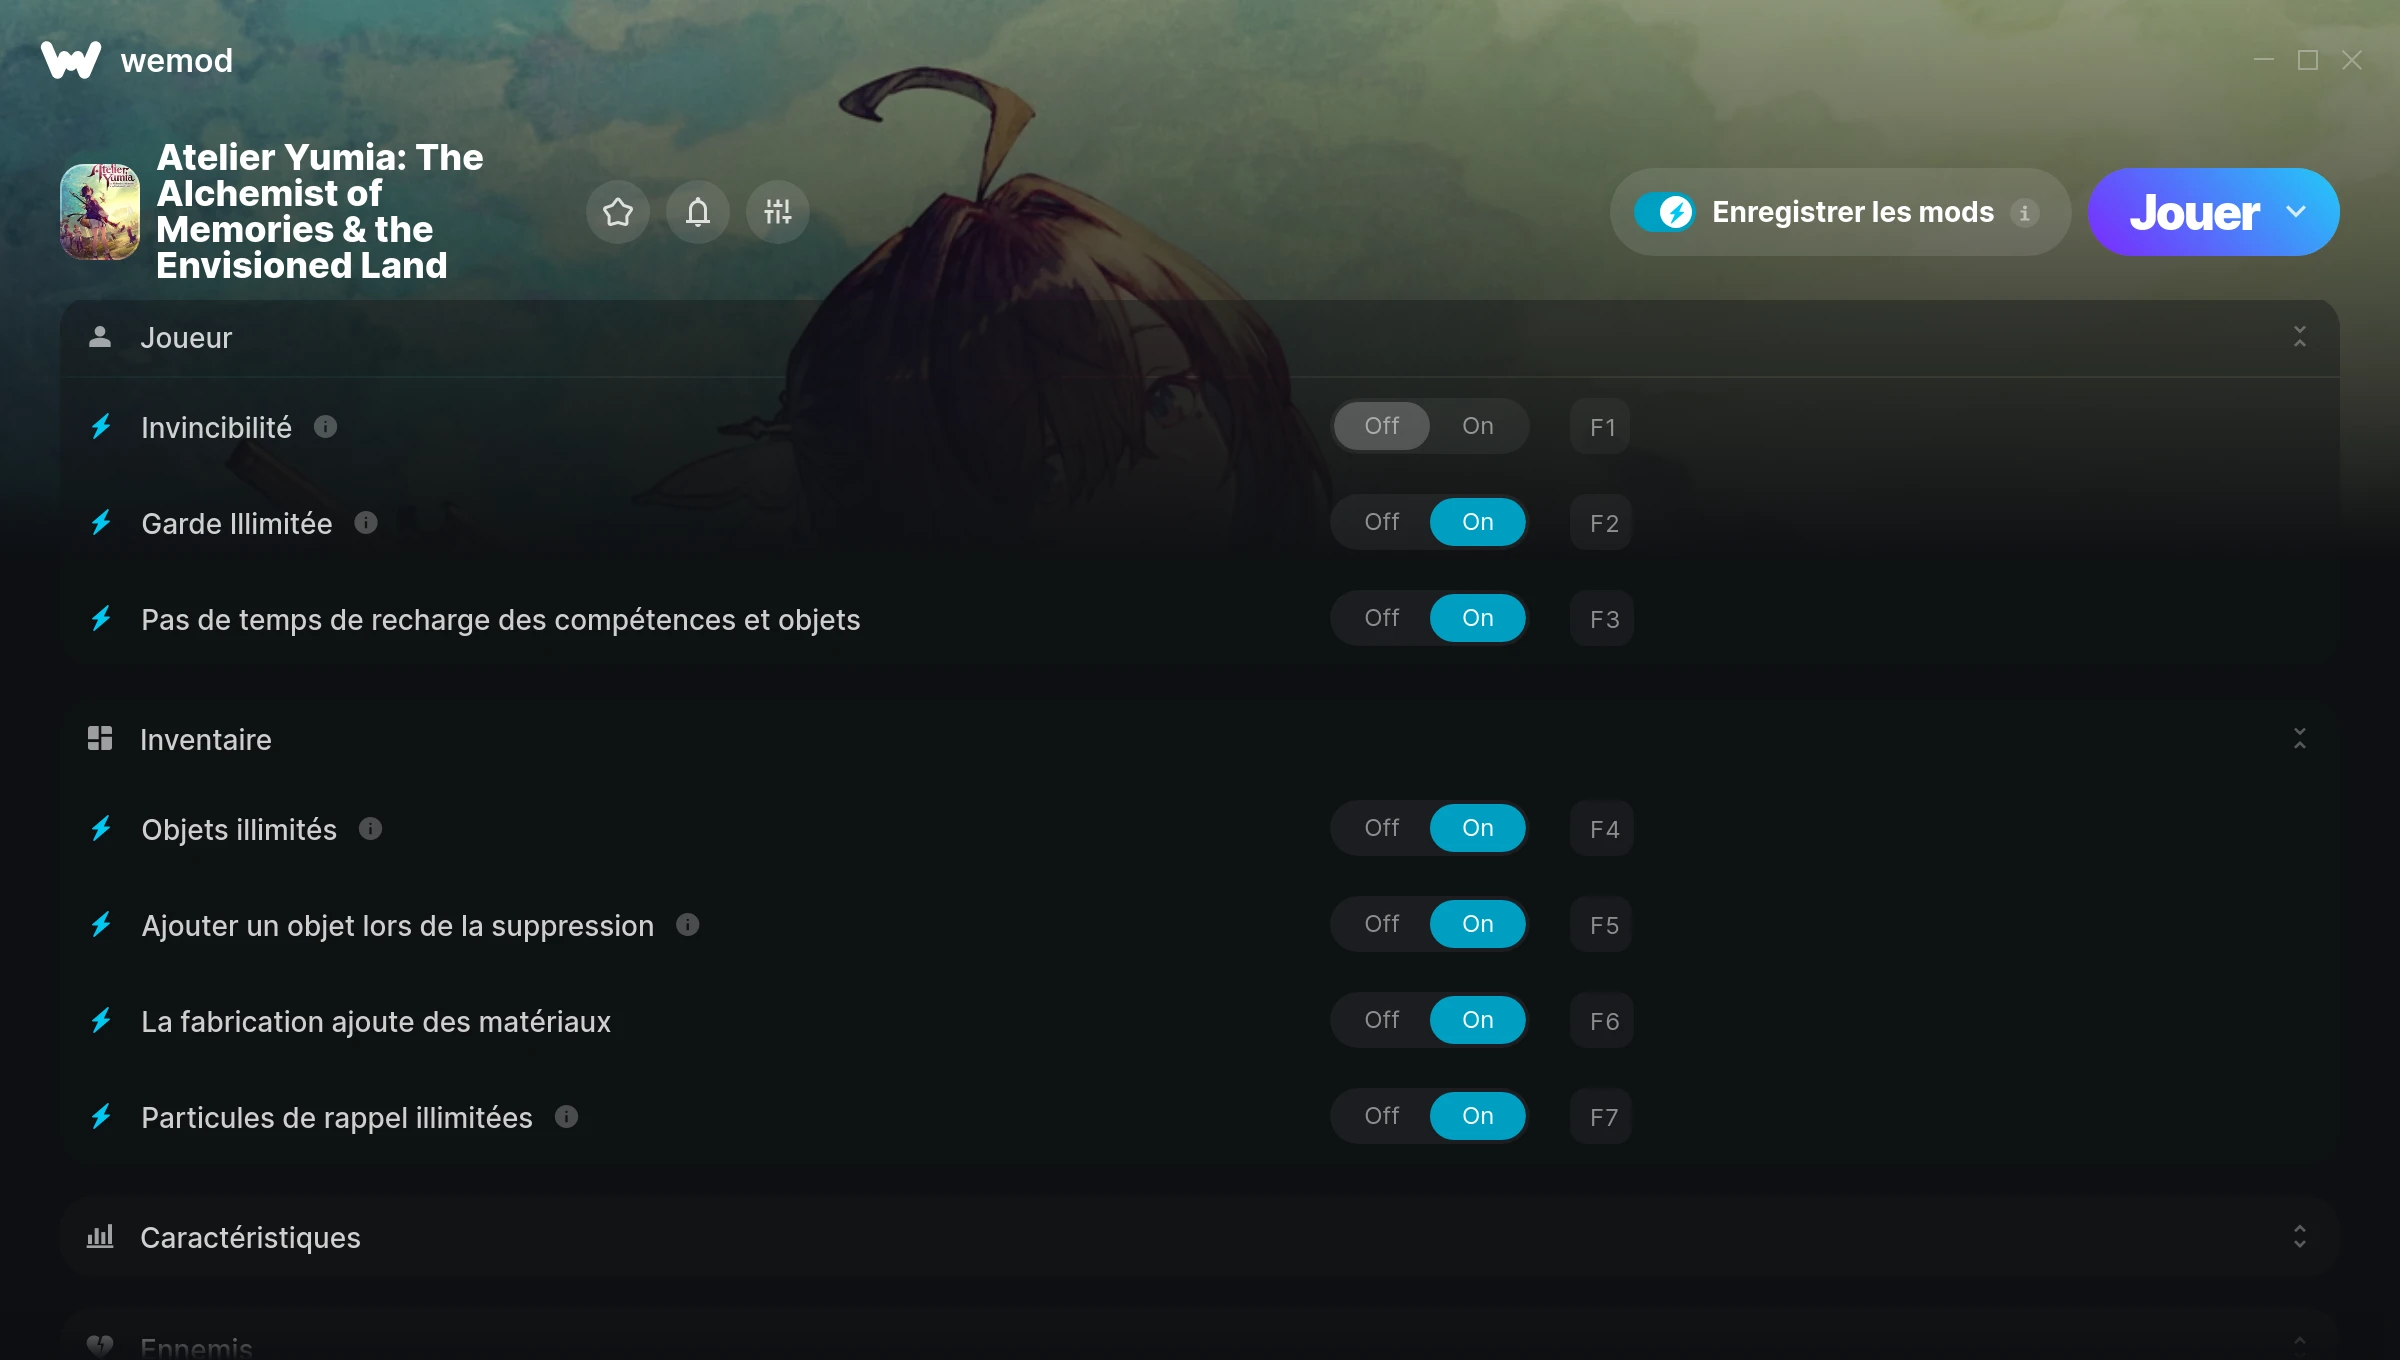Click the favorite star icon

618,212
